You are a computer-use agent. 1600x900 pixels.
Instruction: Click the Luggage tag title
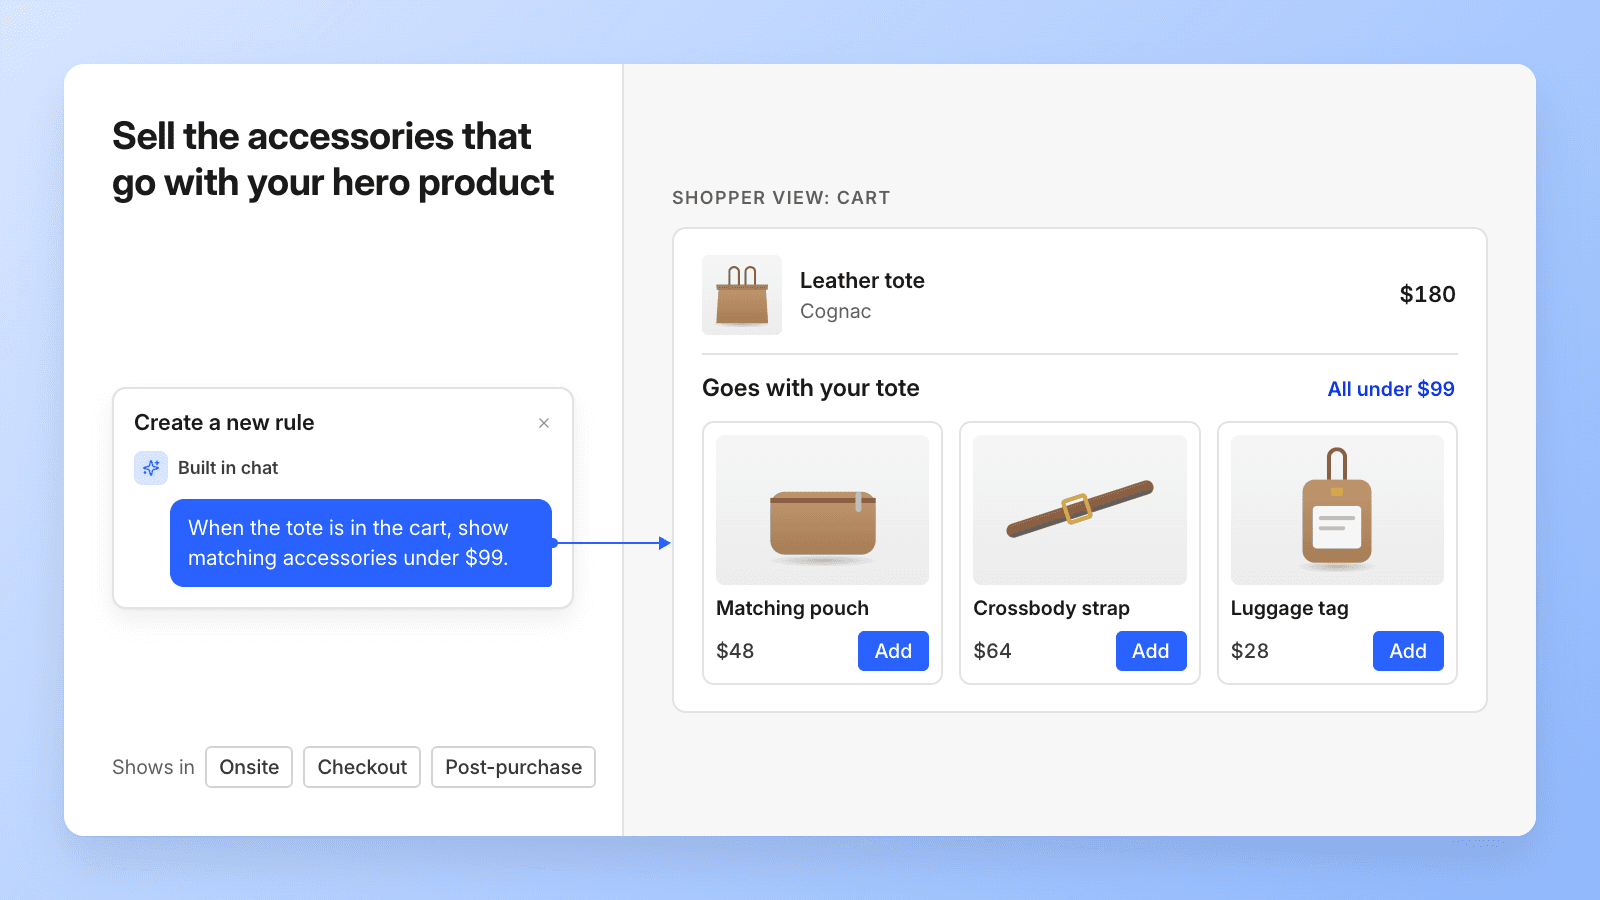click(x=1289, y=608)
